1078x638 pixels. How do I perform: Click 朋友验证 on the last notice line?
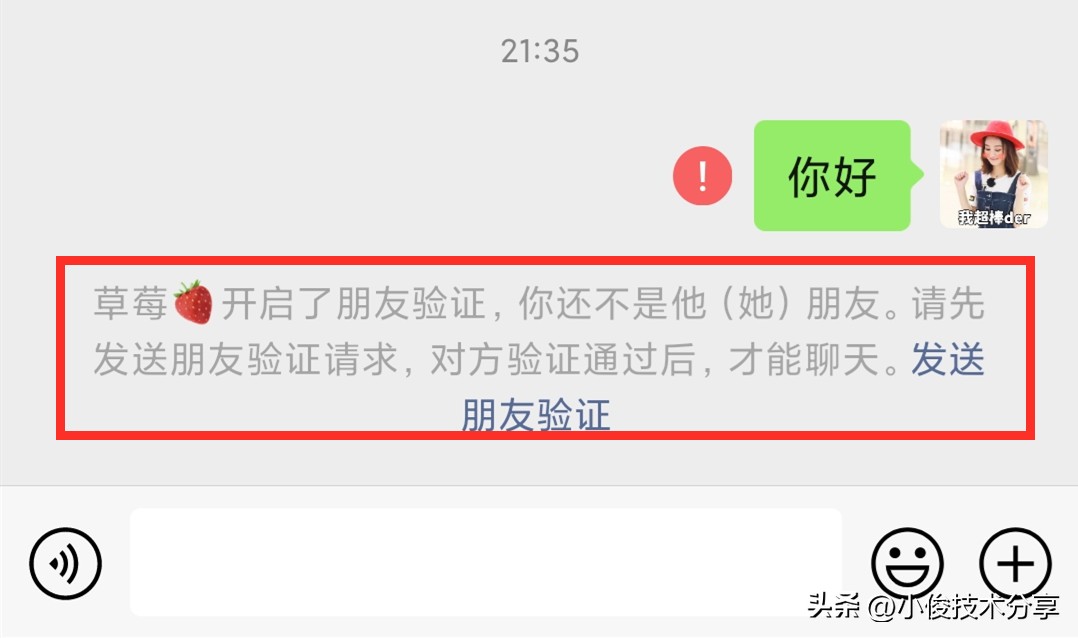point(536,415)
